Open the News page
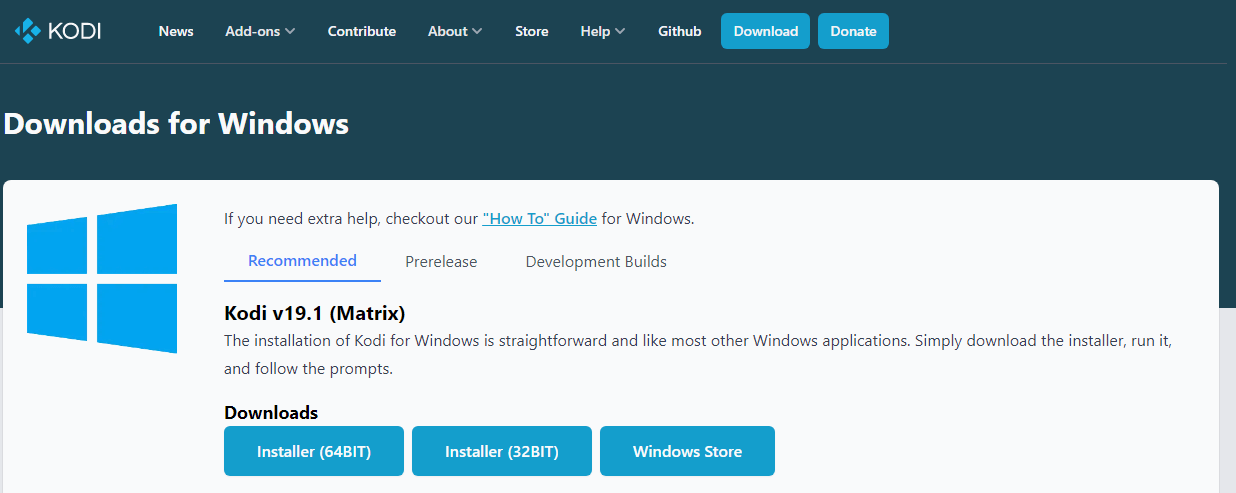1236x493 pixels. (176, 31)
